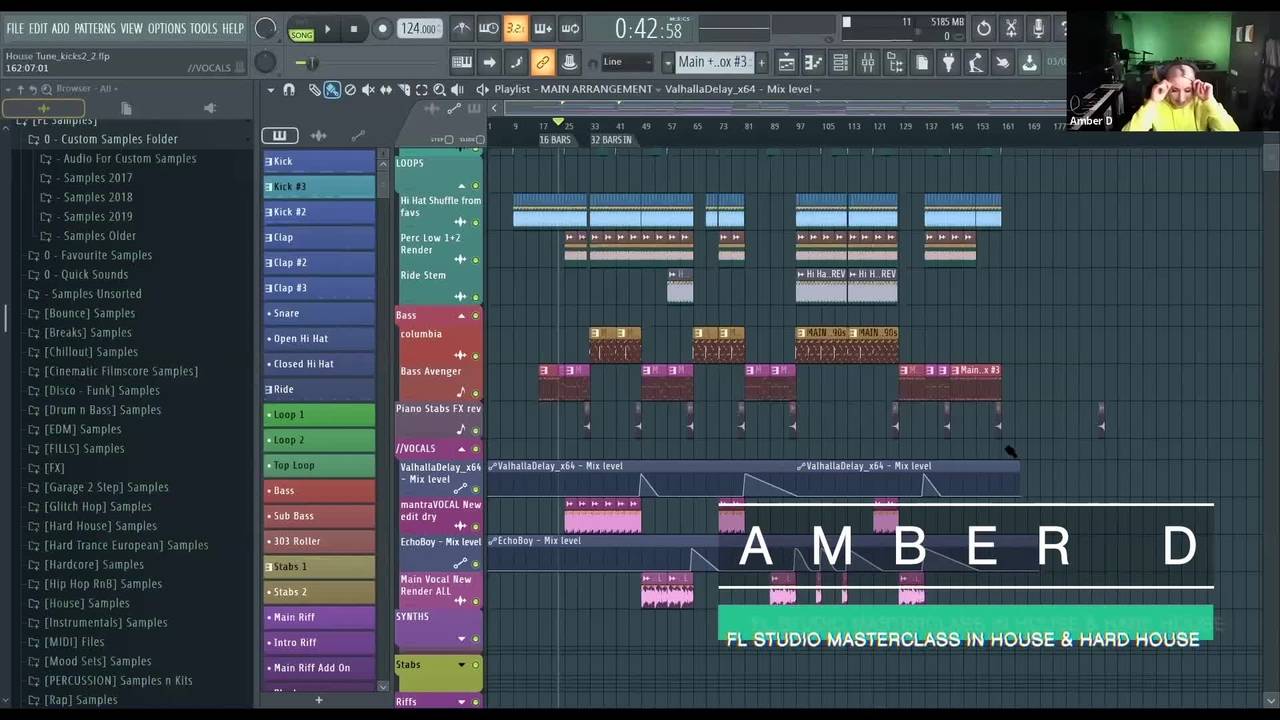Toggle mute LED on Bass Avenger track
1280x720 pixels.
[476, 393]
